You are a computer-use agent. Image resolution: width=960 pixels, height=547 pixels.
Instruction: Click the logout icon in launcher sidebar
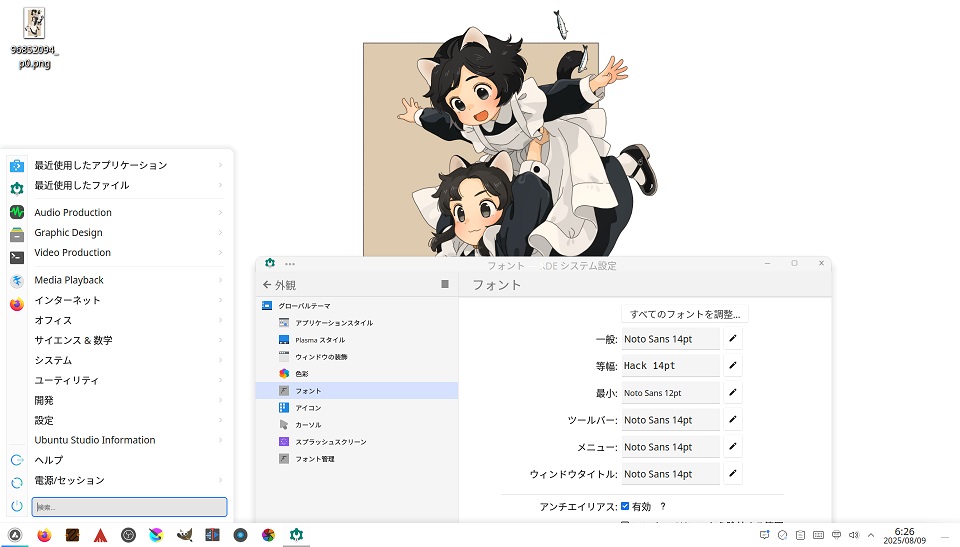tap(17, 460)
